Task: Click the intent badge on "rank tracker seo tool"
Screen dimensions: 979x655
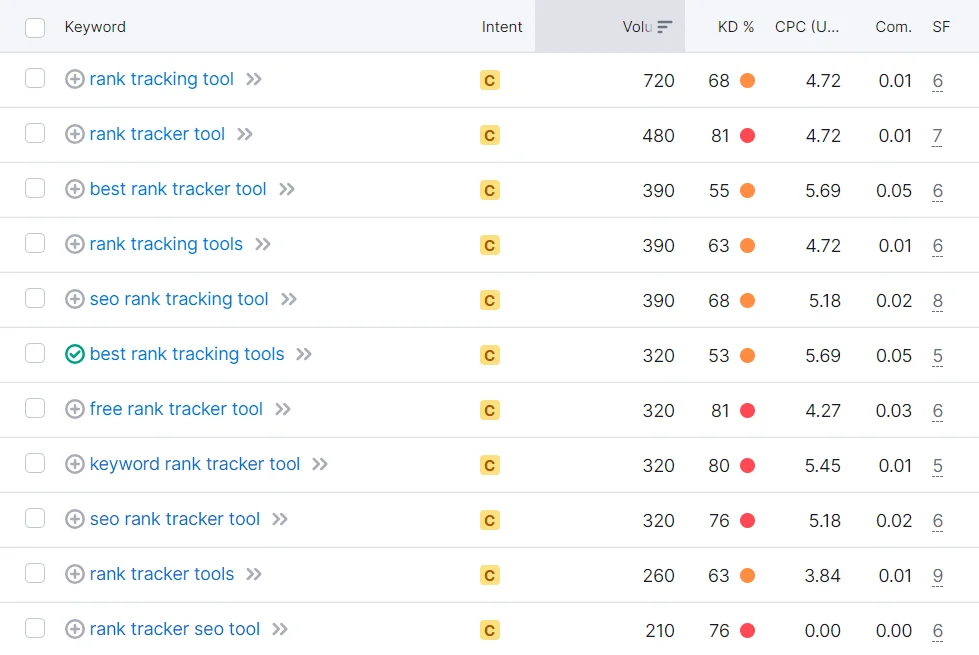Action: (x=489, y=629)
